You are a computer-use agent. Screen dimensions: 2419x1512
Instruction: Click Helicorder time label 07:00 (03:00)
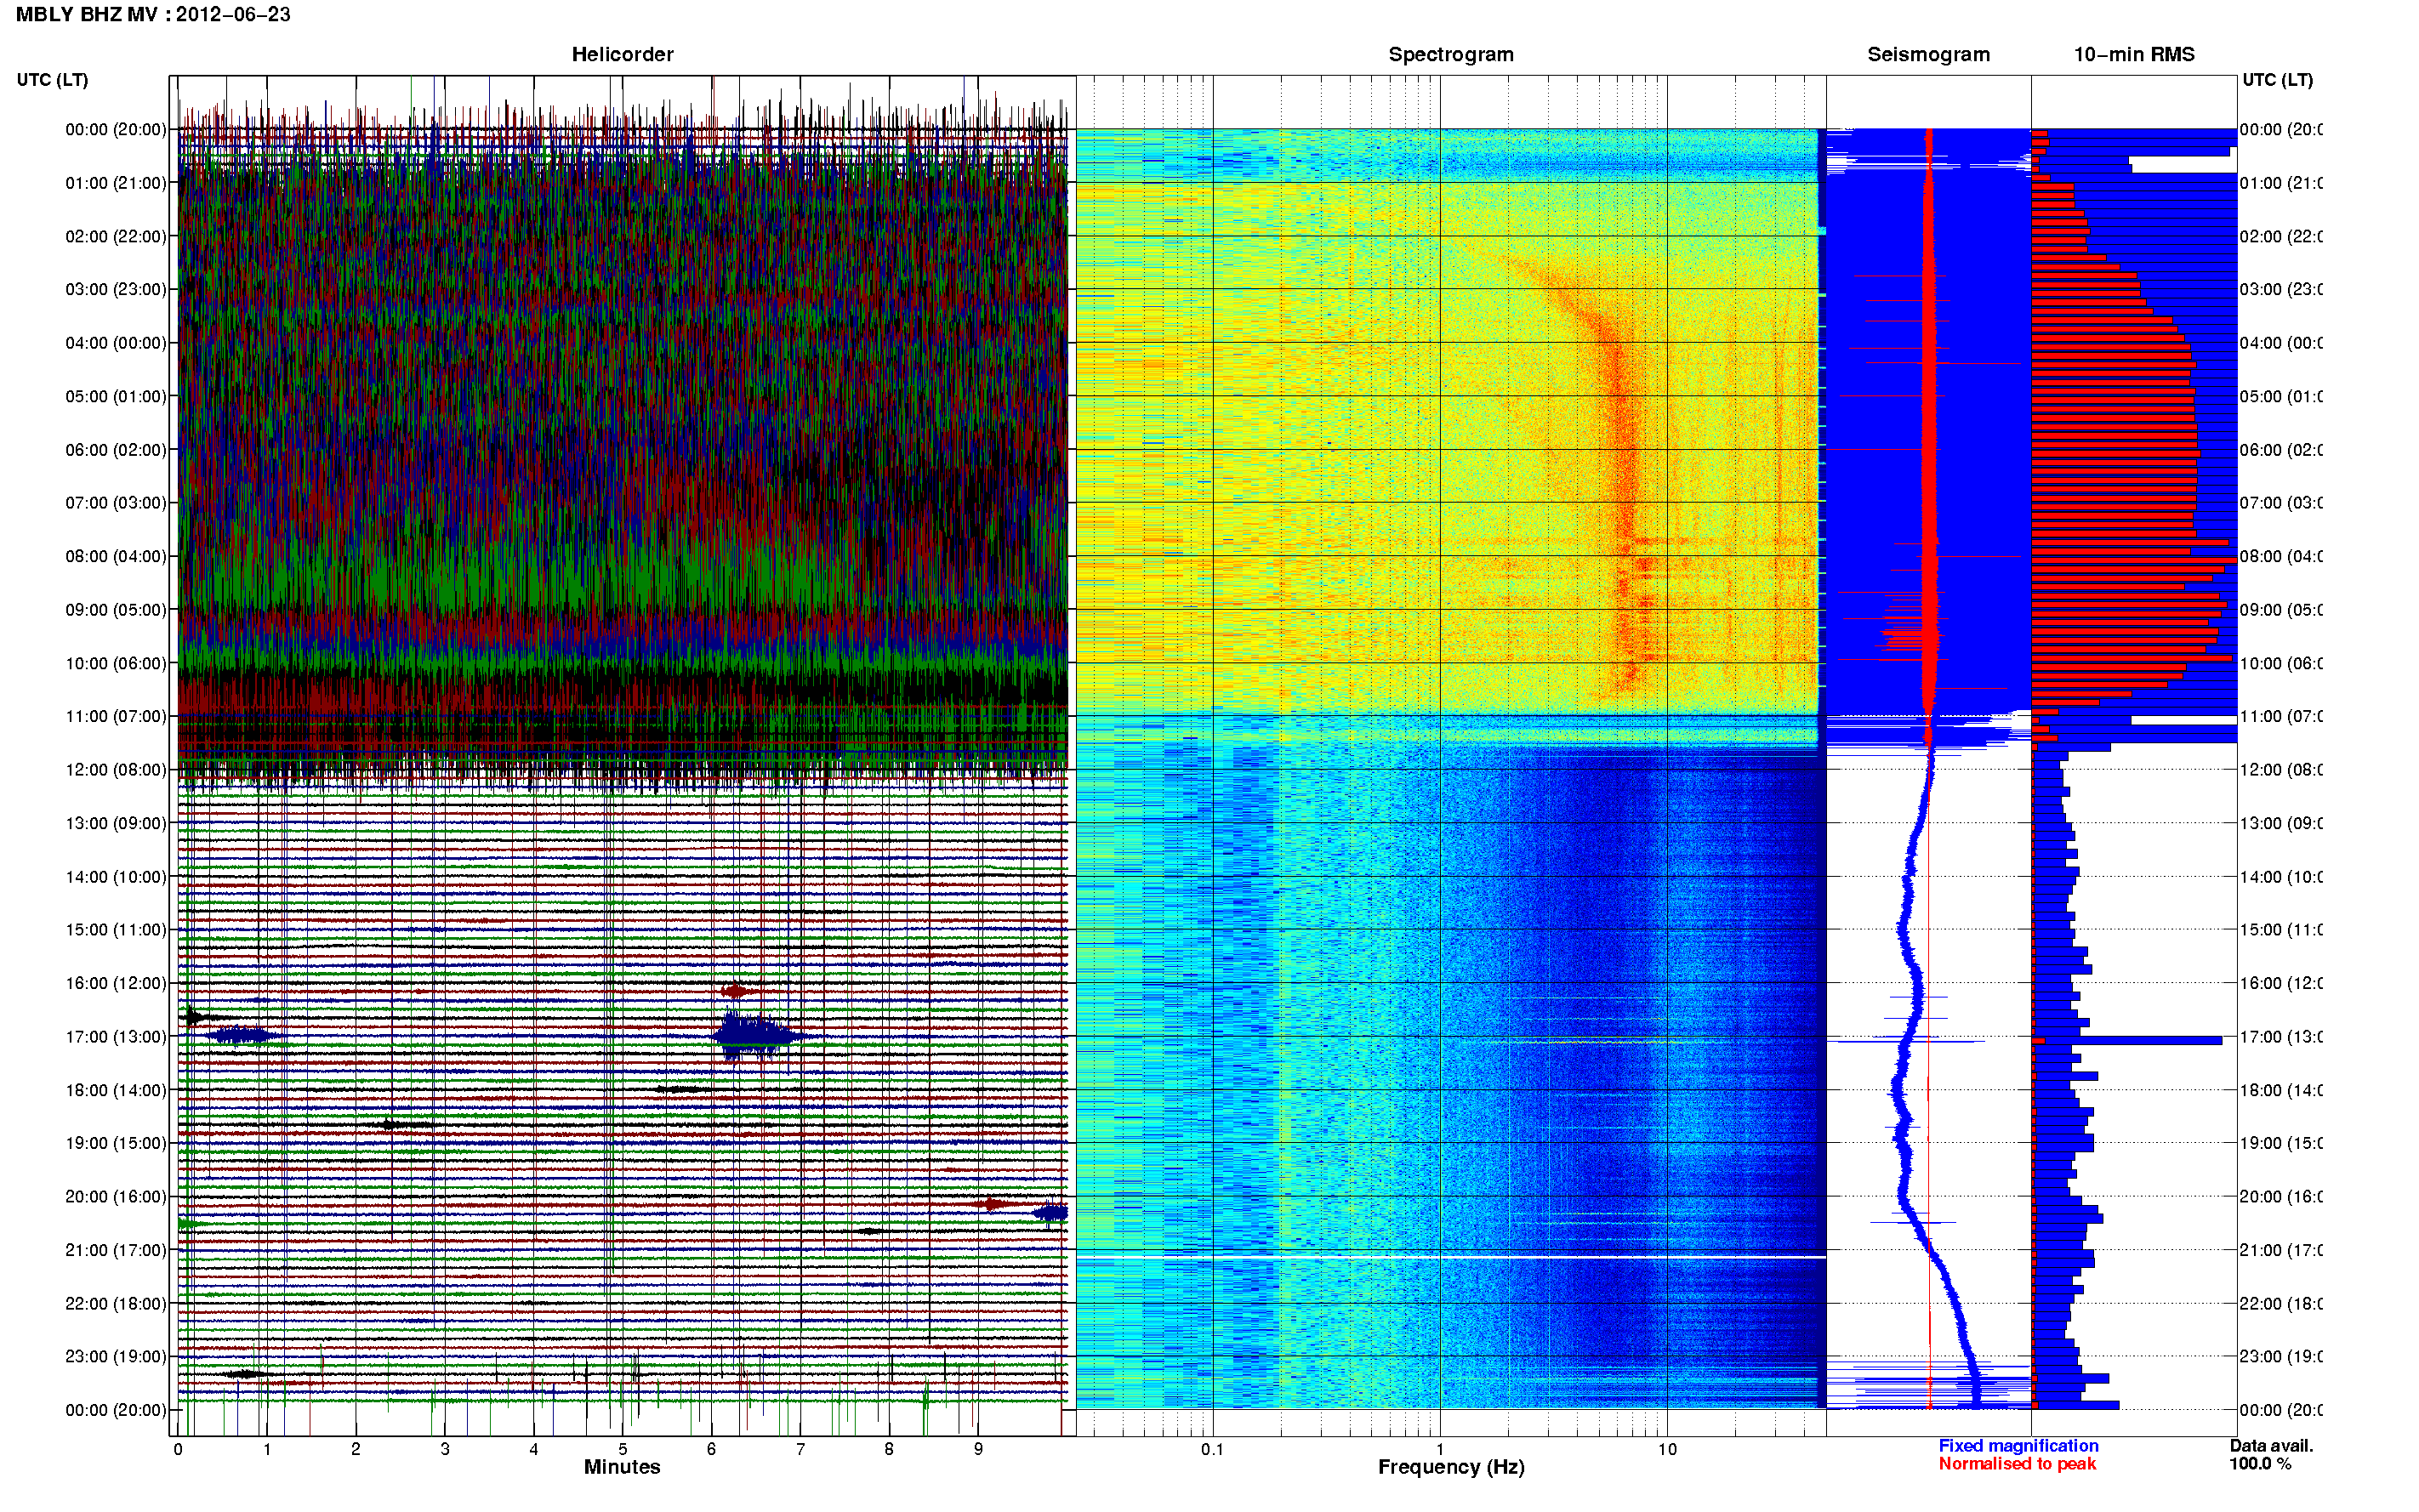click(x=116, y=502)
